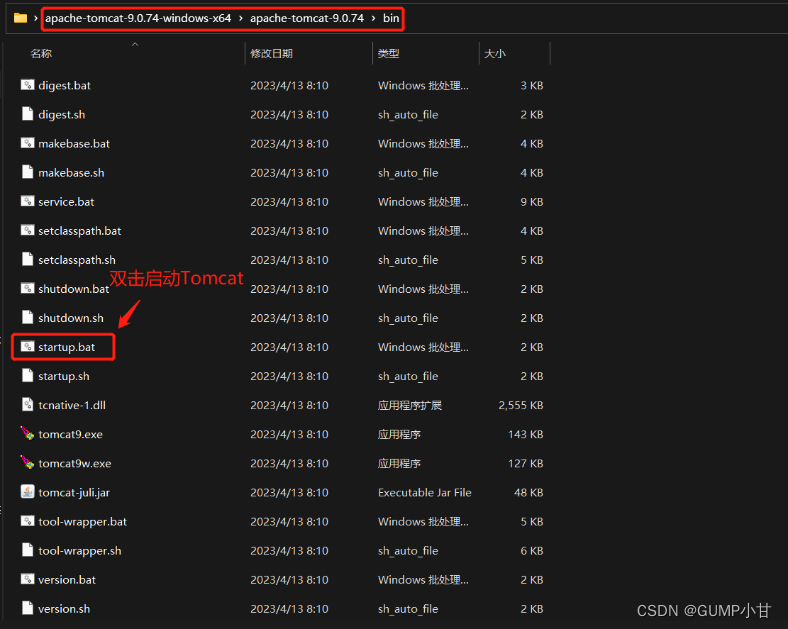The height and width of the screenshot is (629, 788).
Task: Click the 2,555 KB size value
Action: pos(521,405)
